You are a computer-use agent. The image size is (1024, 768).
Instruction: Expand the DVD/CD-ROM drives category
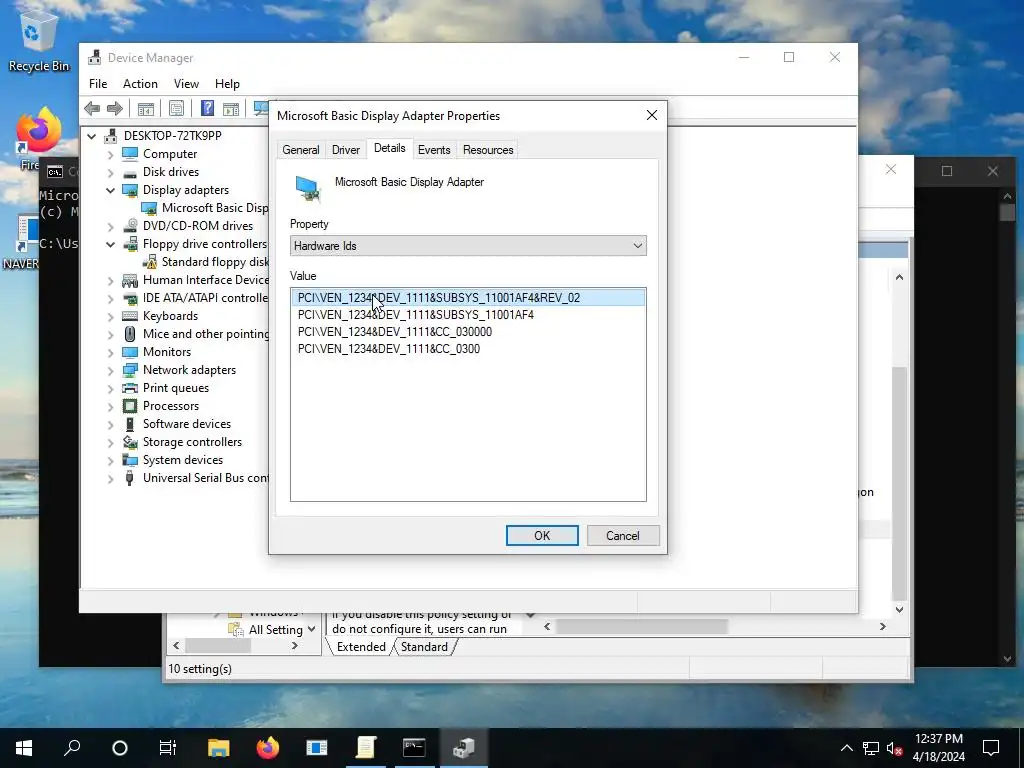110,226
